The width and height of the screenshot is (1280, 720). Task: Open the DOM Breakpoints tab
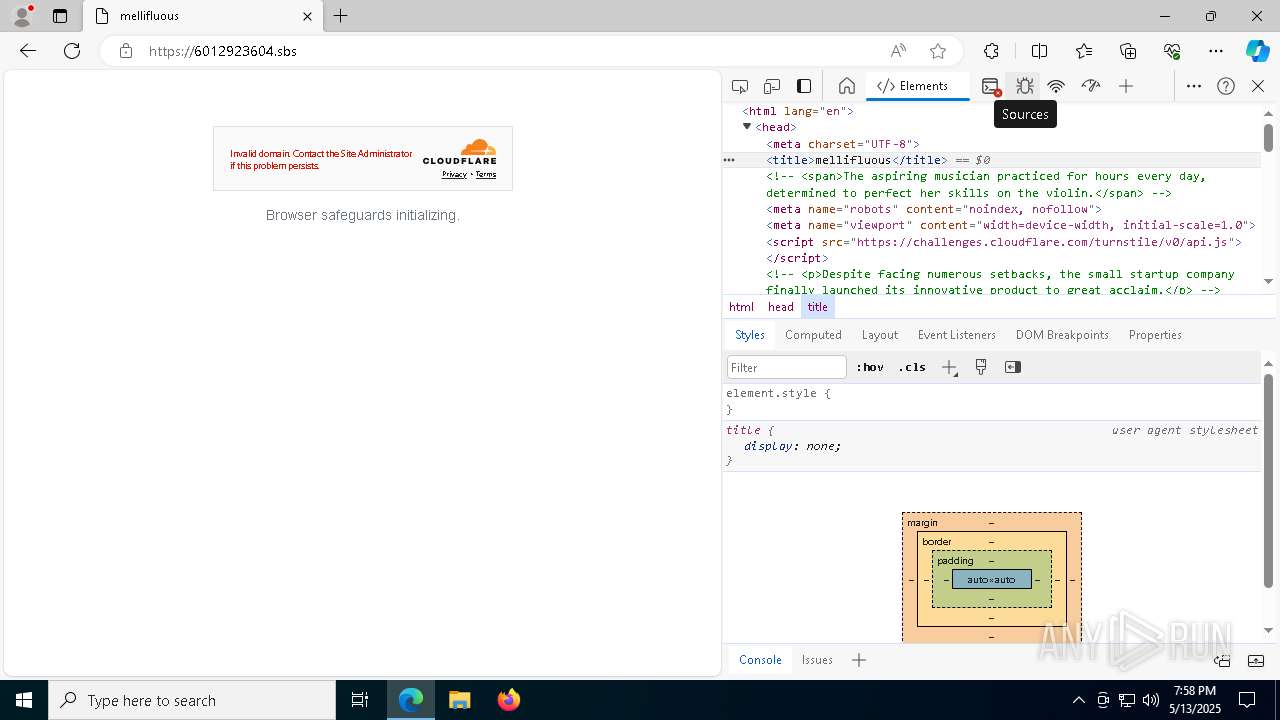tap(1062, 335)
